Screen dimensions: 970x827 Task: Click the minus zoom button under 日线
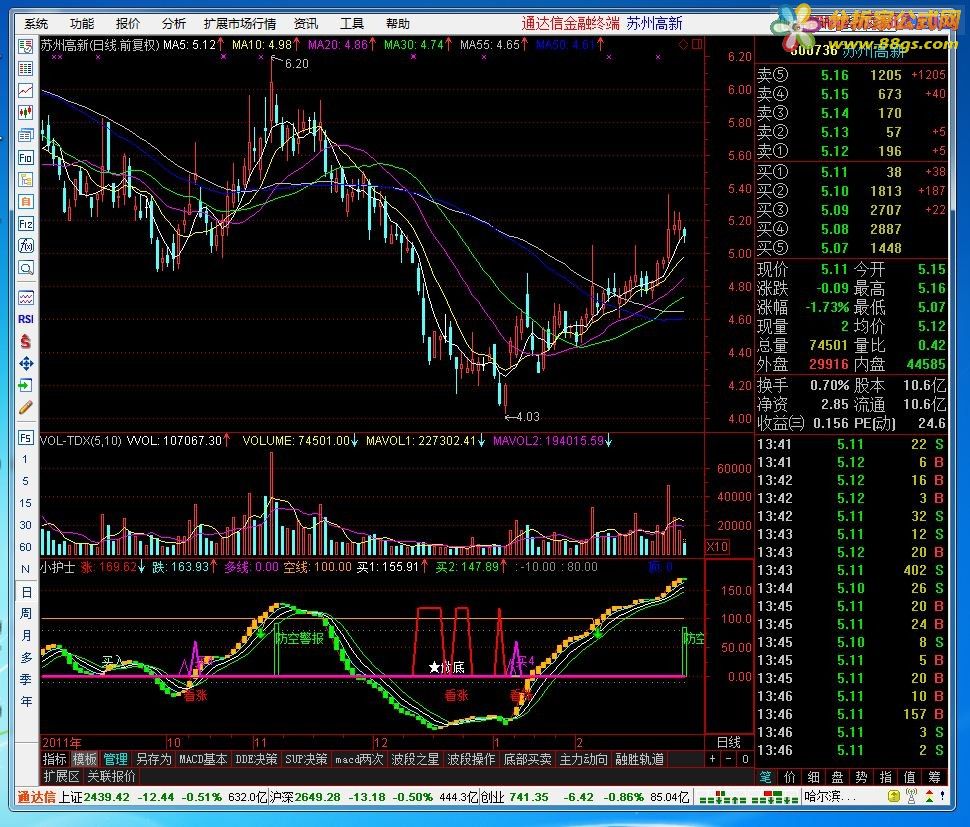coord(729,759)
